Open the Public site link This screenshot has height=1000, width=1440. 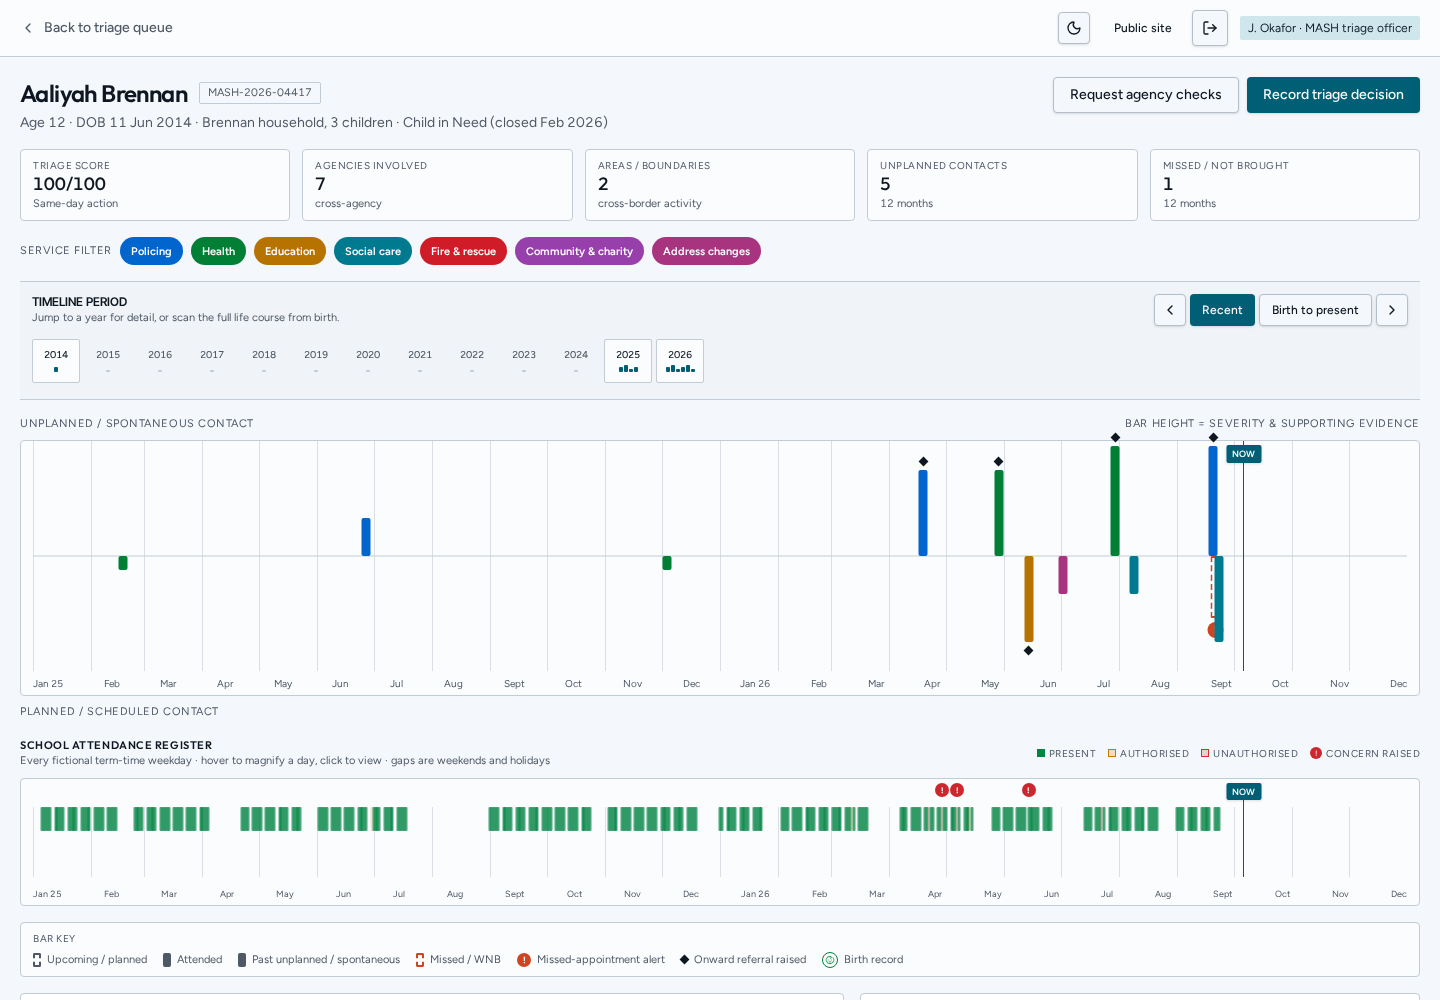pos(1143,28)
